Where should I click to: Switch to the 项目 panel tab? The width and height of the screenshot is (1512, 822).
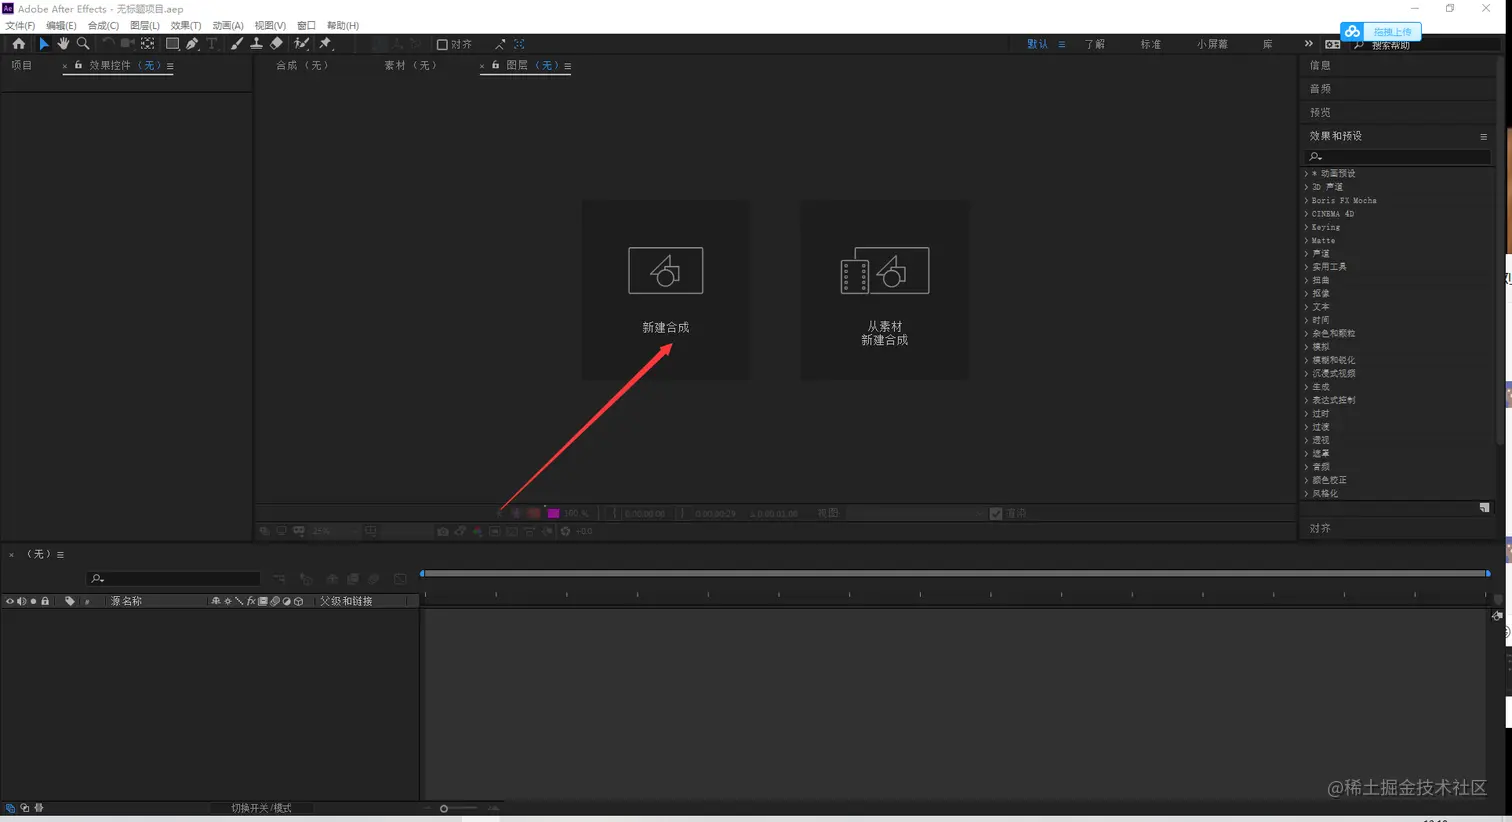pos(21,65)
